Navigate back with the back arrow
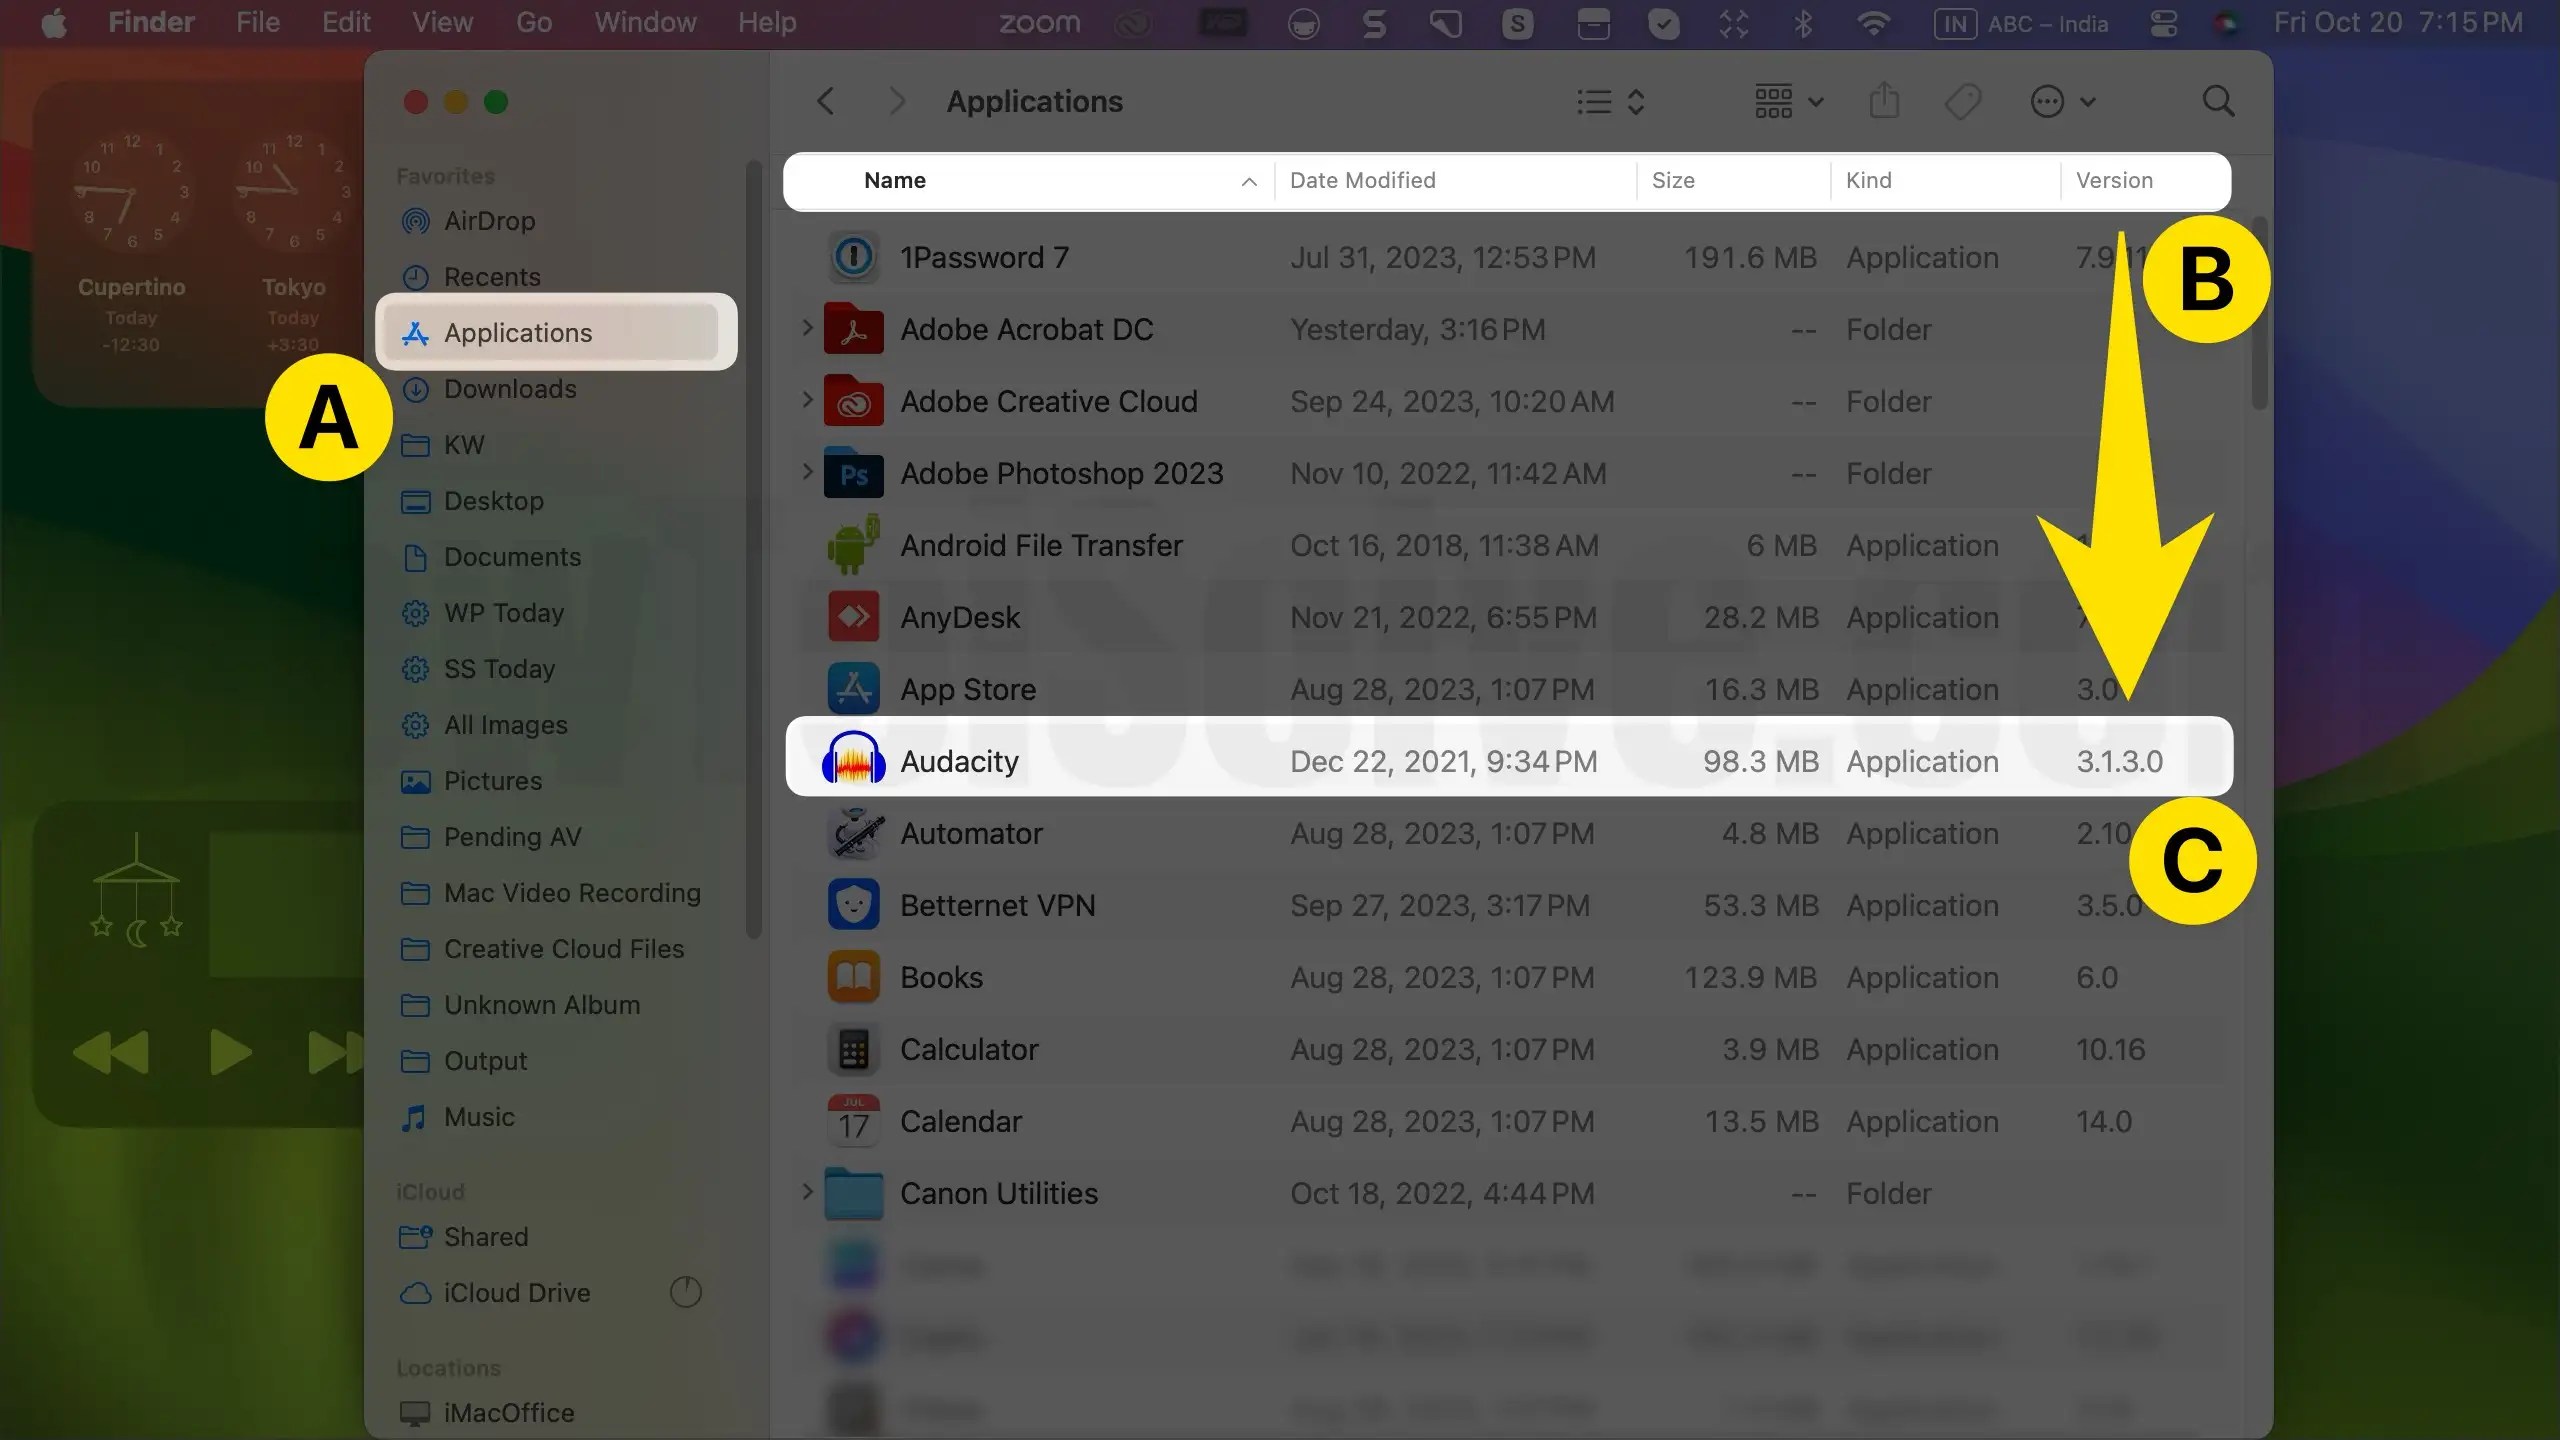The width and height of the screenshot is (2560, 1440). click(x=825, y=100)
